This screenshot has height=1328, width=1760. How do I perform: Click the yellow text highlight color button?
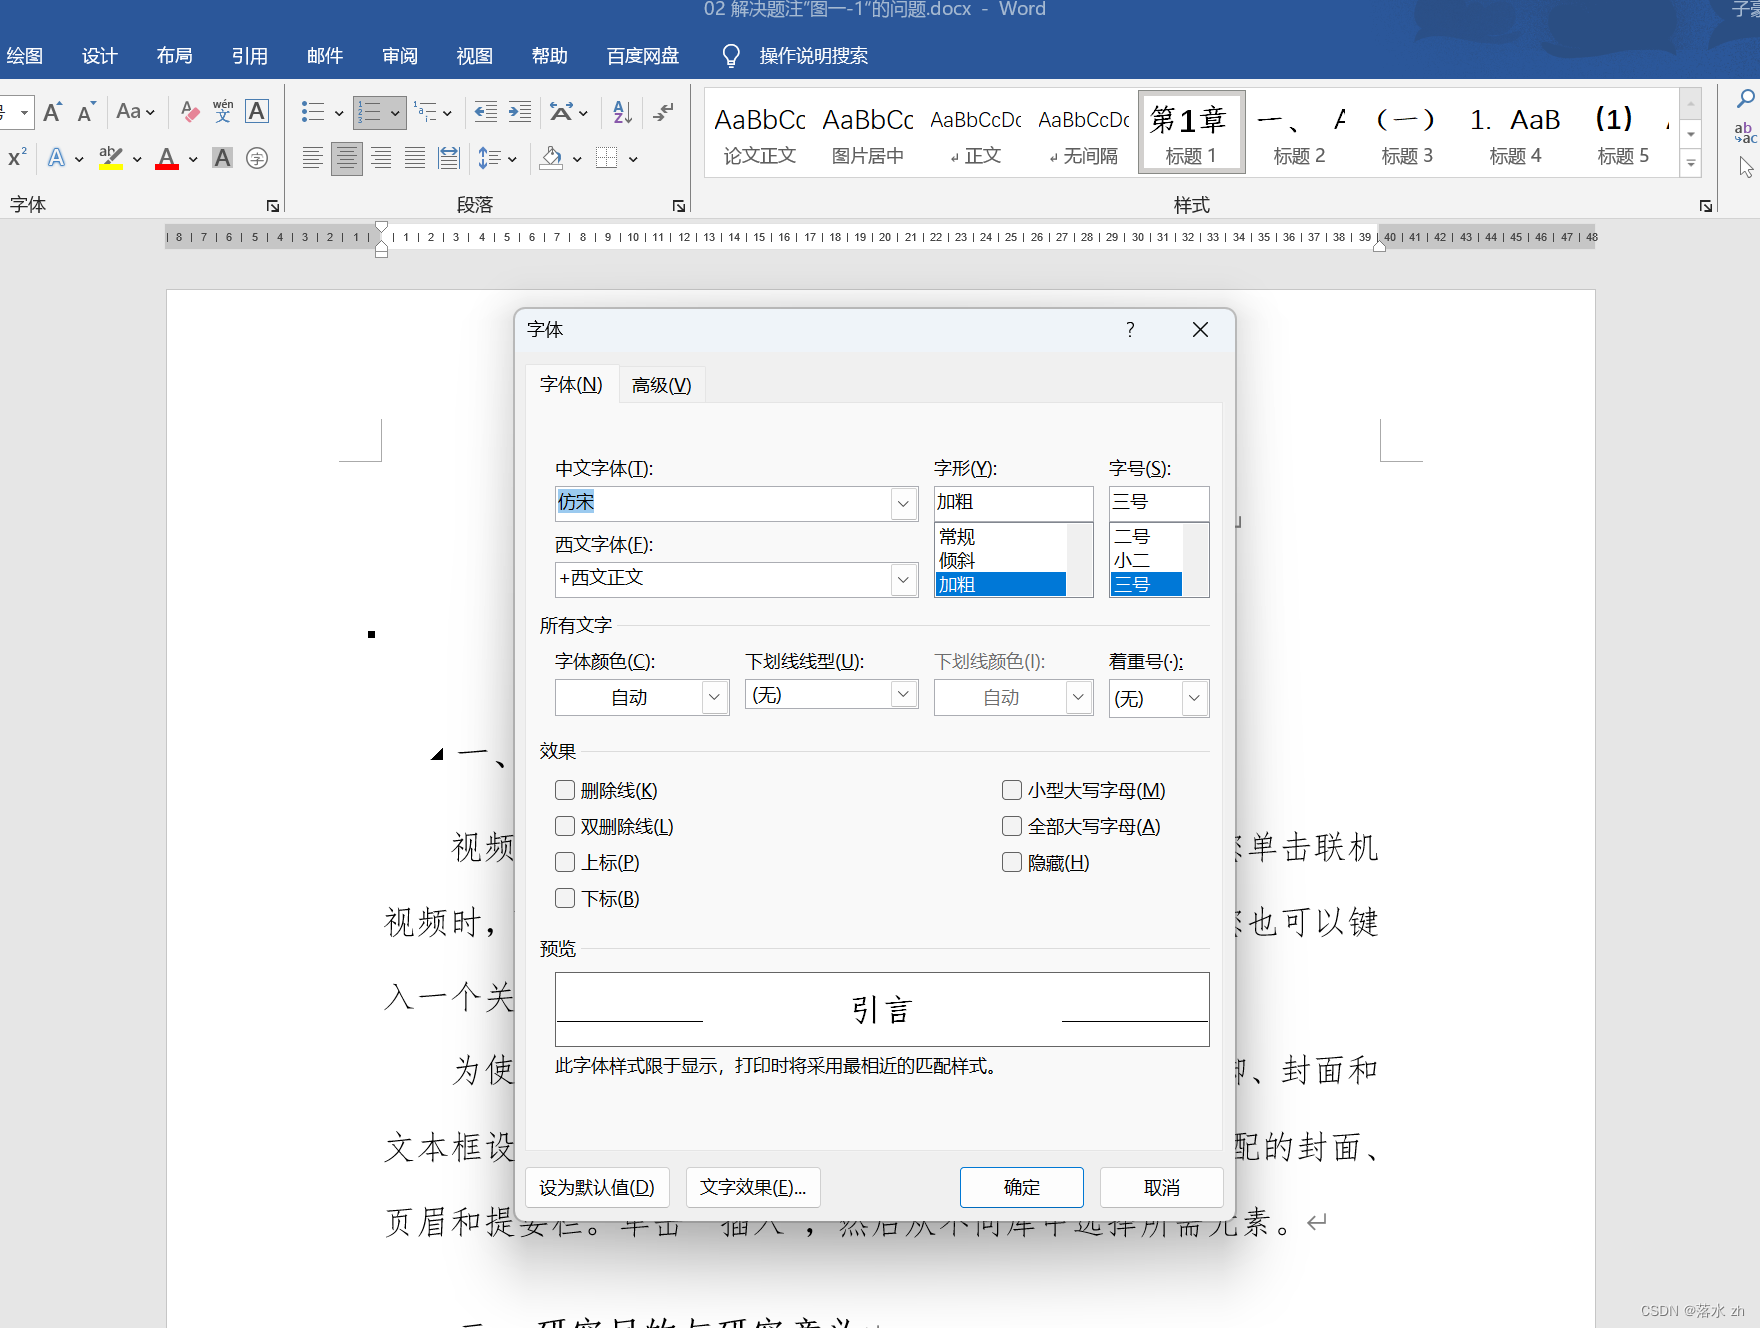point(111,158)
